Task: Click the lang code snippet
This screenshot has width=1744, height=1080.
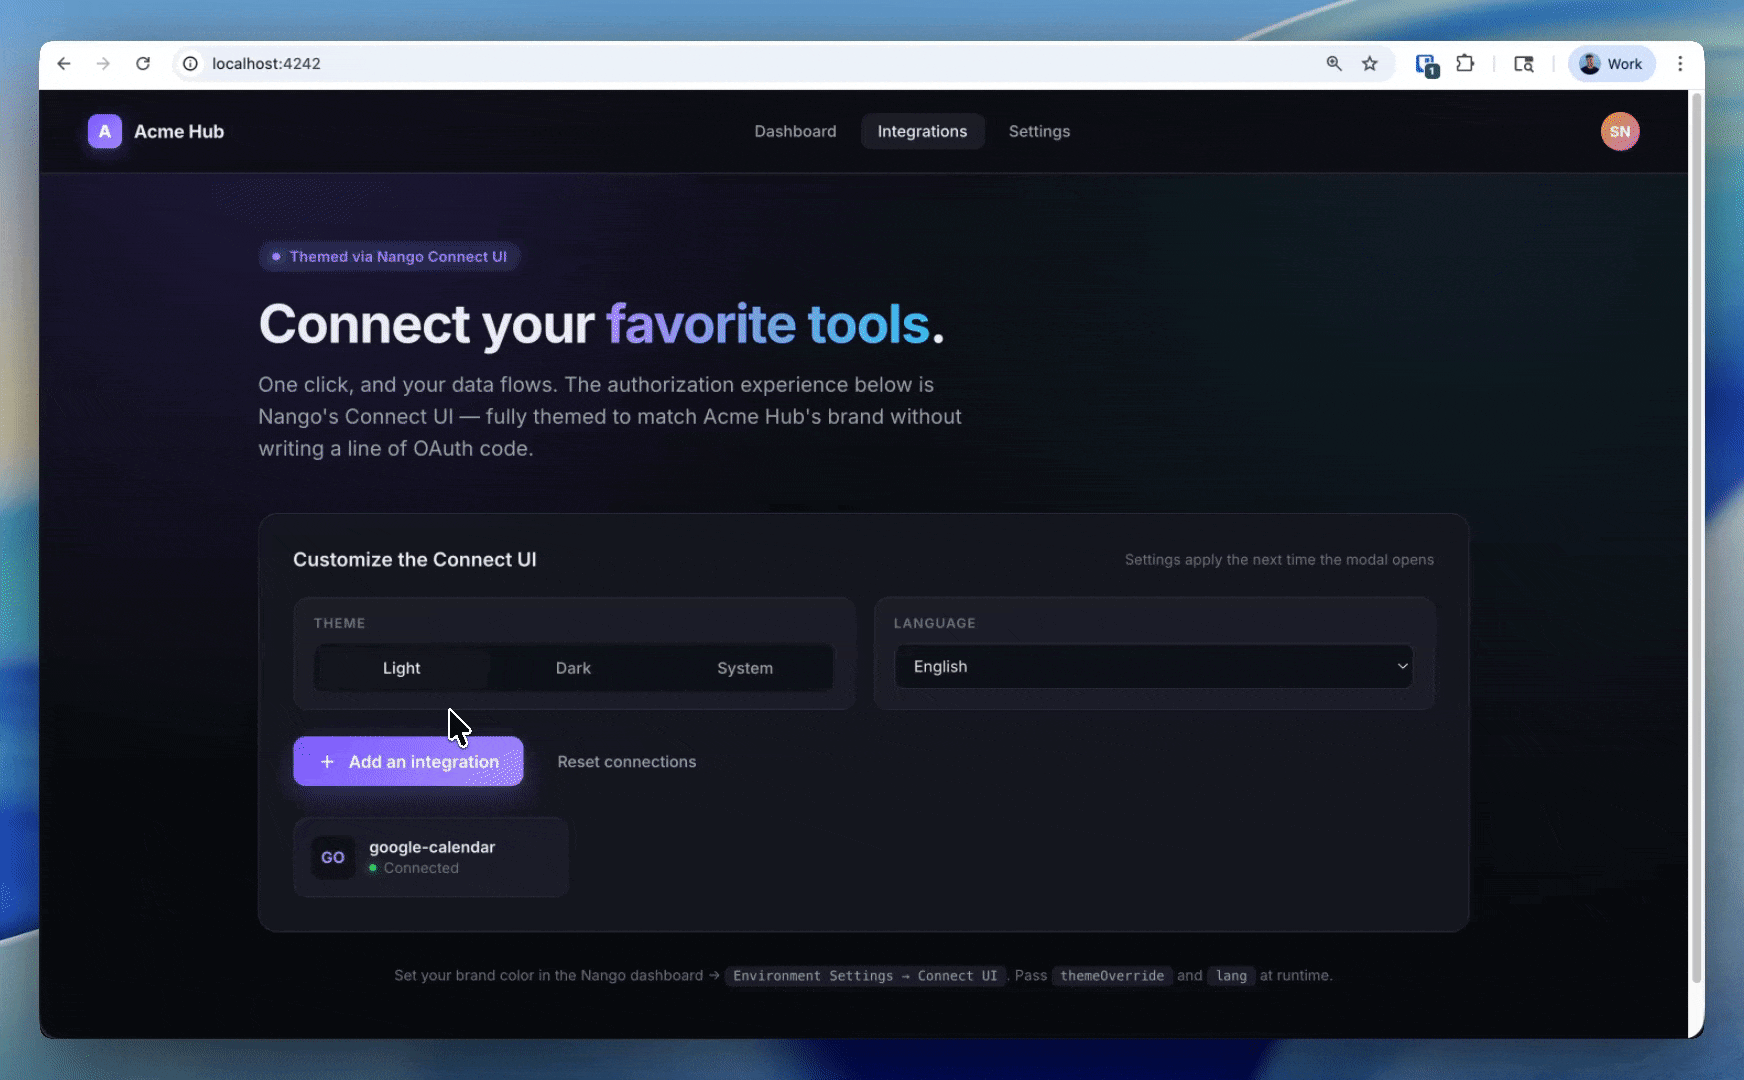Action: (x=1231, y=976)
